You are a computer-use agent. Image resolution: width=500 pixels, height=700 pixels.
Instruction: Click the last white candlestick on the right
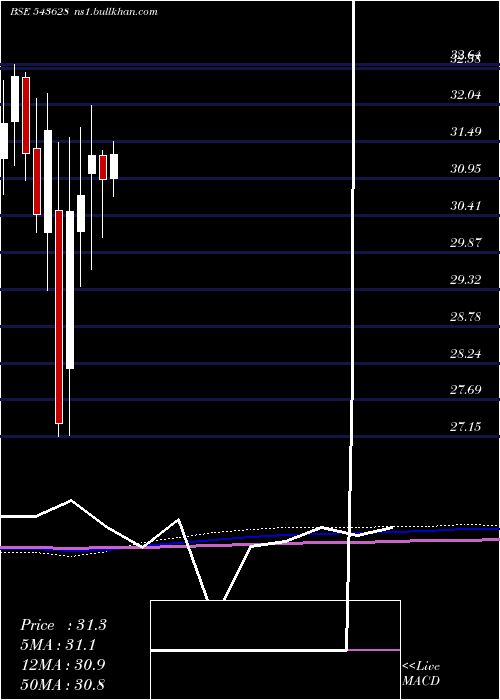[114, 167]
